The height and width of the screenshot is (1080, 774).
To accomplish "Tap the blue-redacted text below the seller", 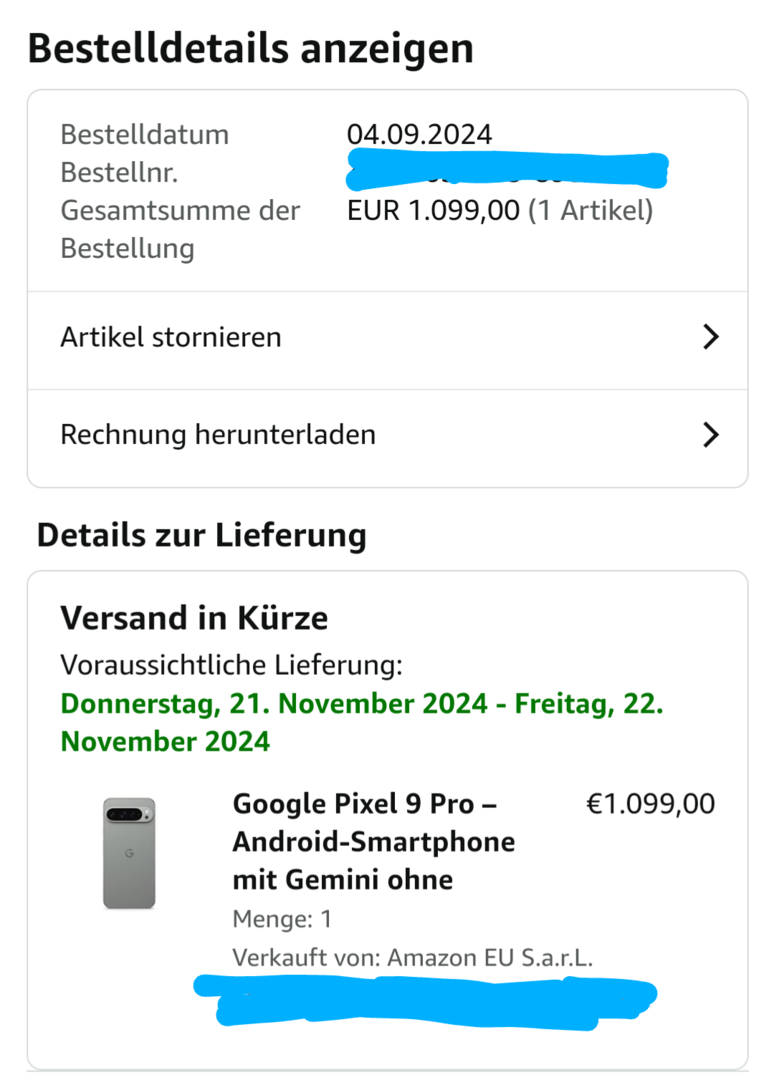I will pos(426,1002).
